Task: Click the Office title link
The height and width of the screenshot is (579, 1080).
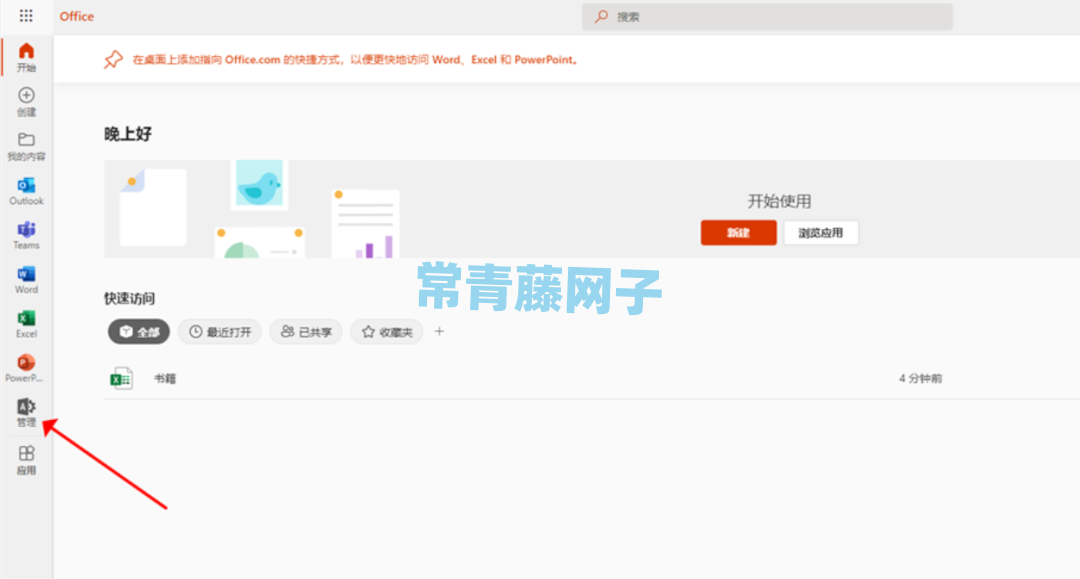Action: [x=76, y=17]
